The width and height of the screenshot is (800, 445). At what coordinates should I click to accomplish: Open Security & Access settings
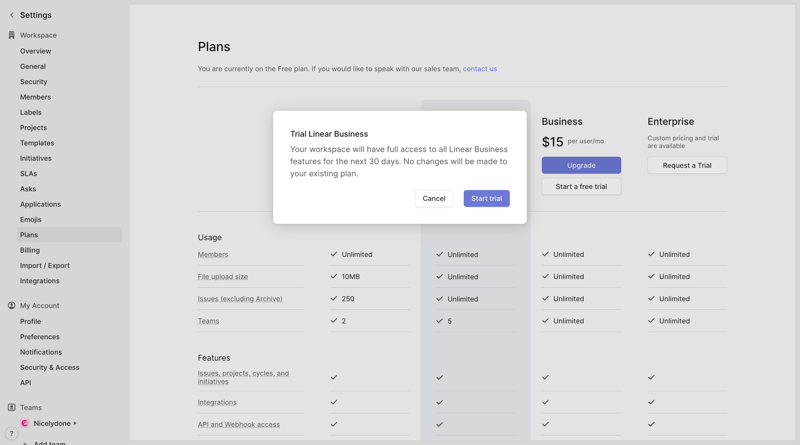click(x=49, y=367)
